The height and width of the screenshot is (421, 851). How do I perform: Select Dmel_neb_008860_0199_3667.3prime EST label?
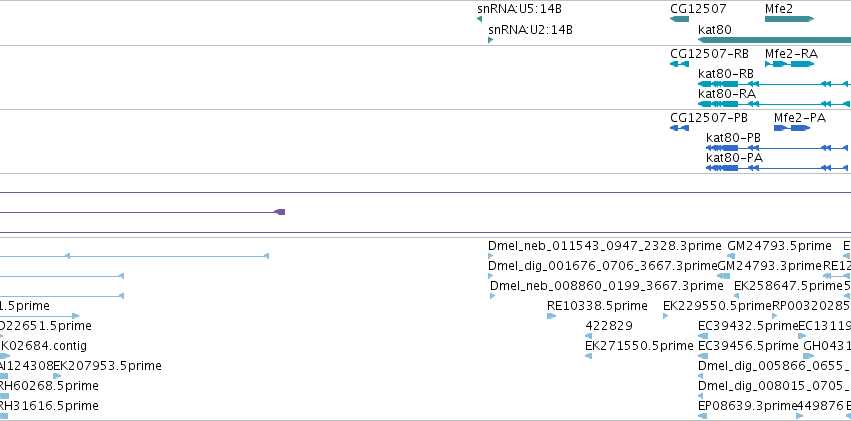pos(607,285)
